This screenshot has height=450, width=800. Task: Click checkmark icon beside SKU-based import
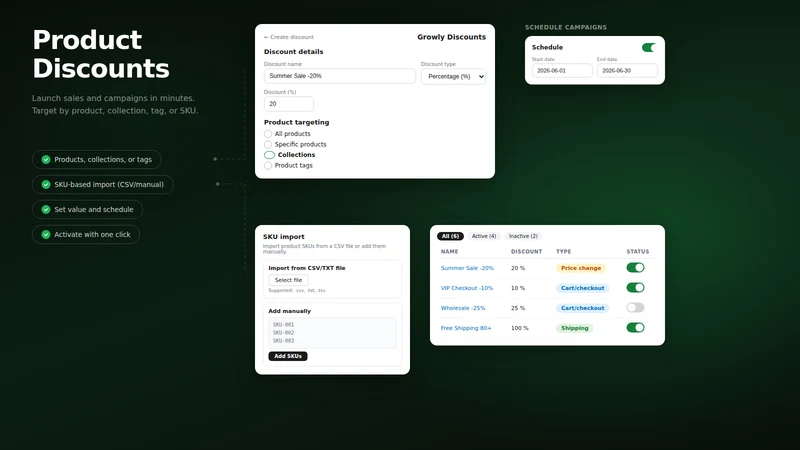(46, 185)
